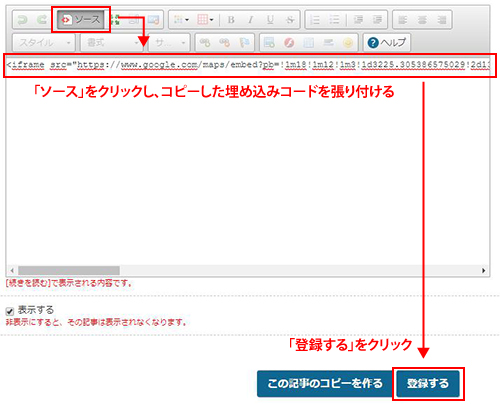Open the ヘルプ help button

[387, 43]
